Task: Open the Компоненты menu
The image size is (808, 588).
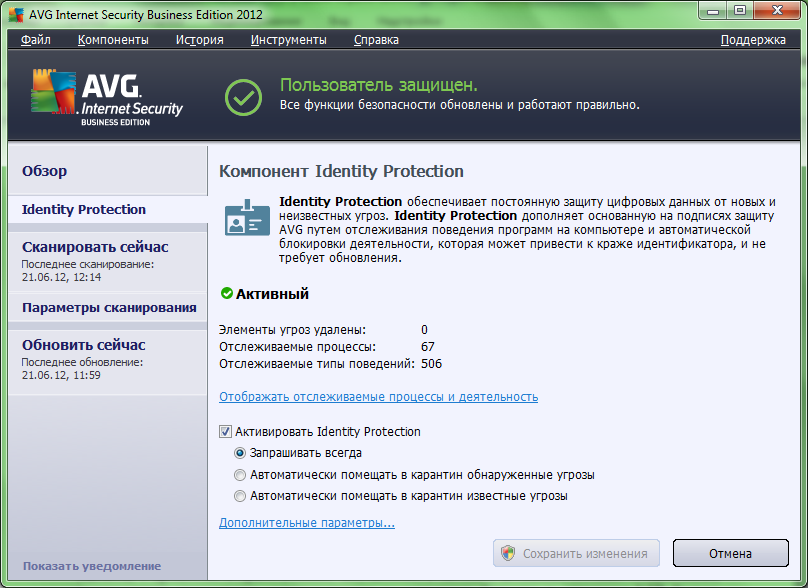Action: tap(113, 40)
